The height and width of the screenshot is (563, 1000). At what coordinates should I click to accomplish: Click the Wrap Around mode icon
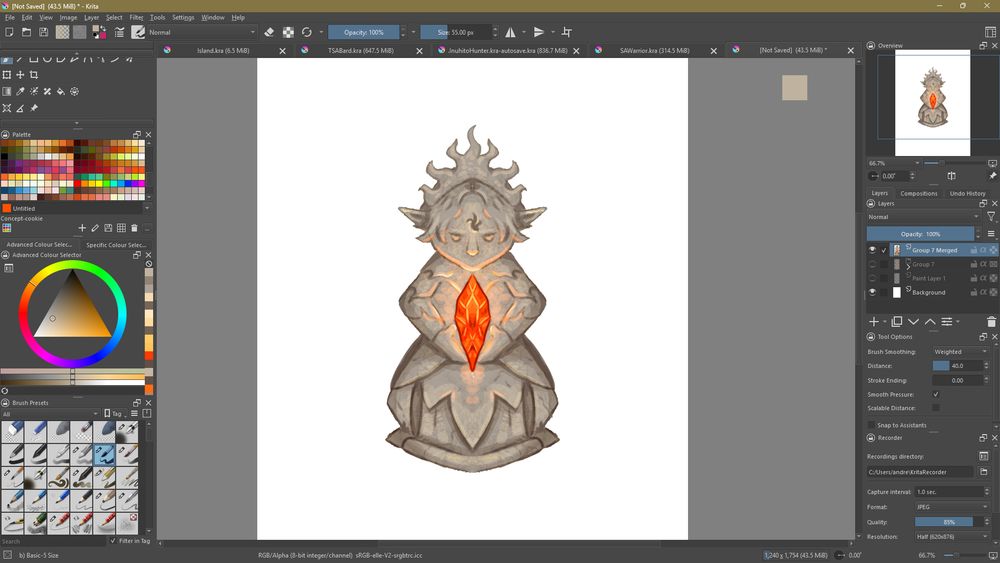[566, 32]
